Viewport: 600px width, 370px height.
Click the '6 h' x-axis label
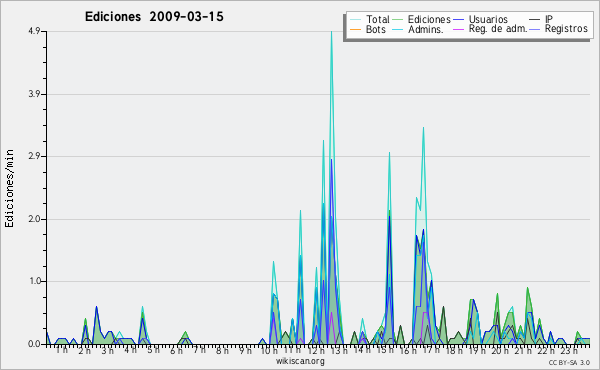pyautogui.click(x=176, y=350)
